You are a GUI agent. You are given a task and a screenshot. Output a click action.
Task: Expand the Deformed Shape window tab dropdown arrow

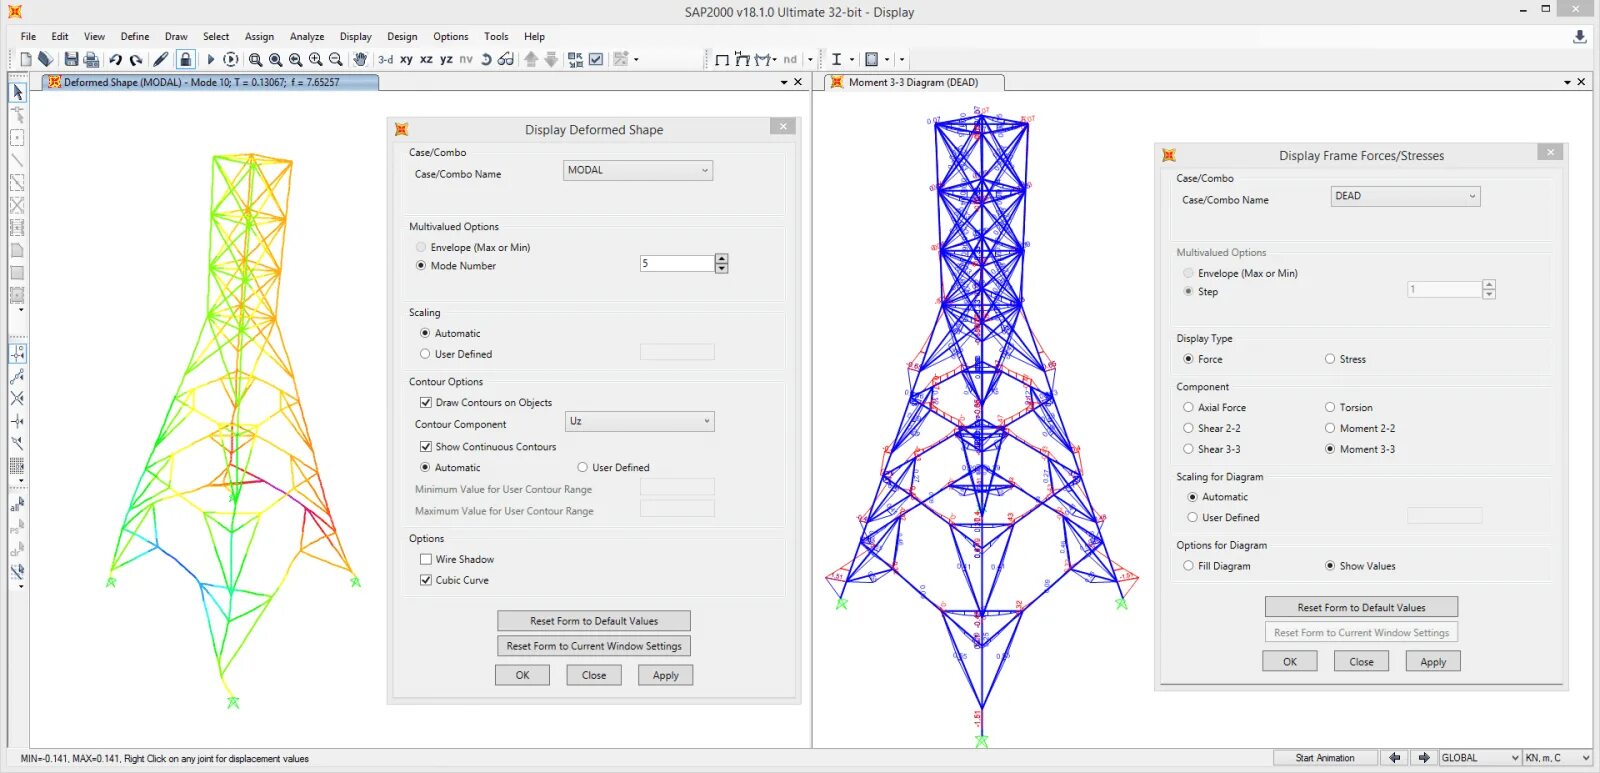[784, 83]
